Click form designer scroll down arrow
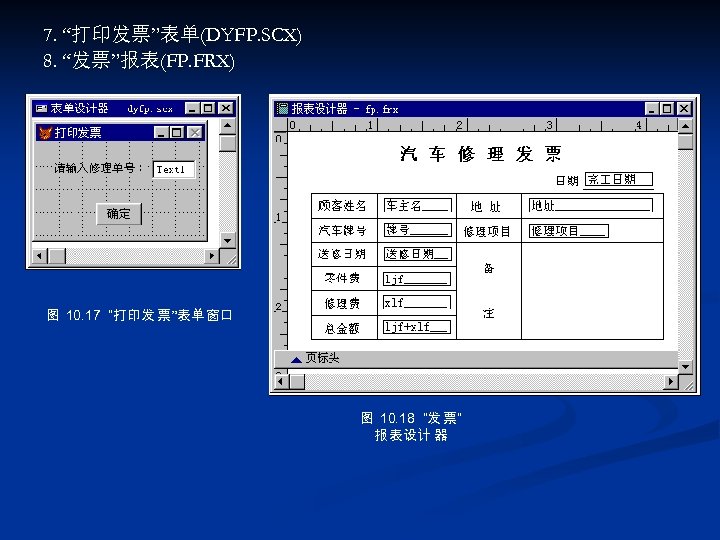The image size is (720, 540). pos(228,240)
